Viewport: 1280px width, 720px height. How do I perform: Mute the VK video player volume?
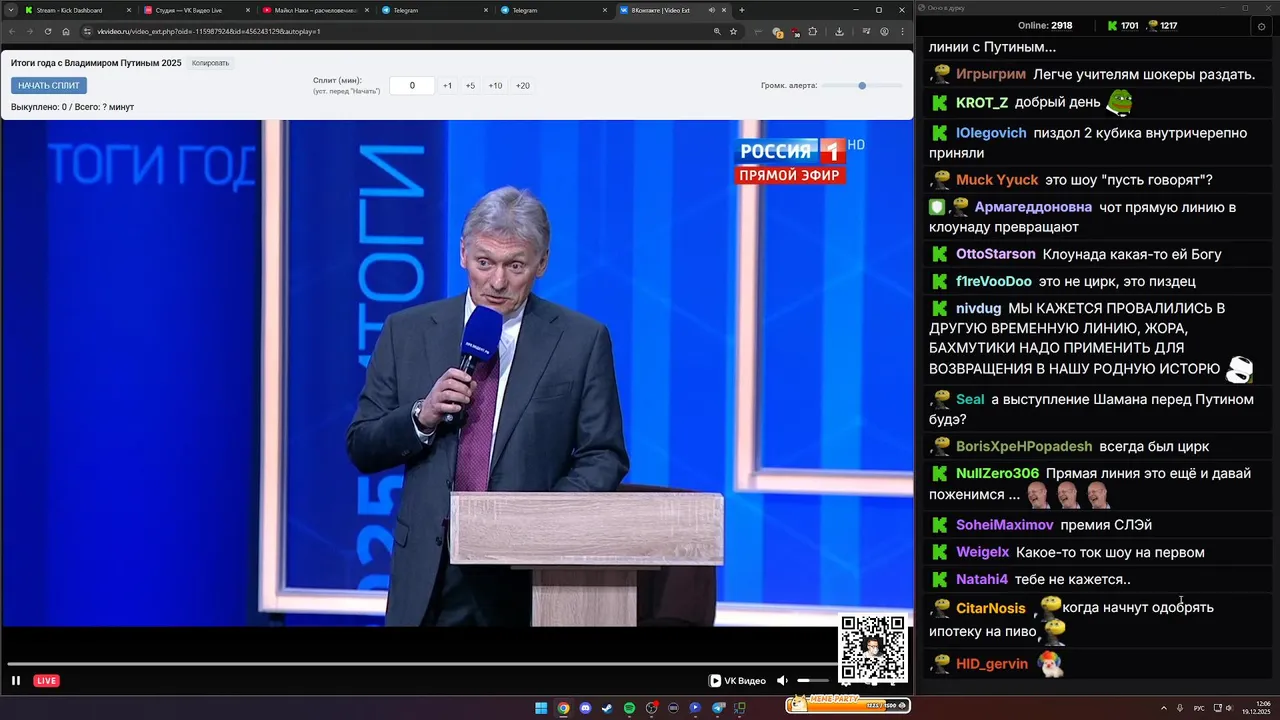pyautogui.click(x=782, y=680)
